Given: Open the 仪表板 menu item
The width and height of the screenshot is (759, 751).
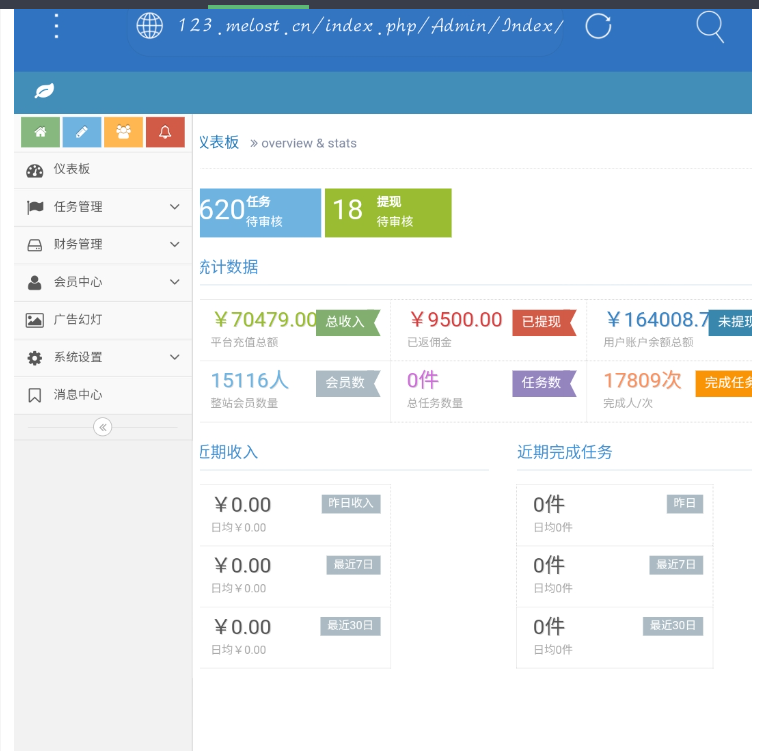Looking at the screenshot, I should (103, 169).
